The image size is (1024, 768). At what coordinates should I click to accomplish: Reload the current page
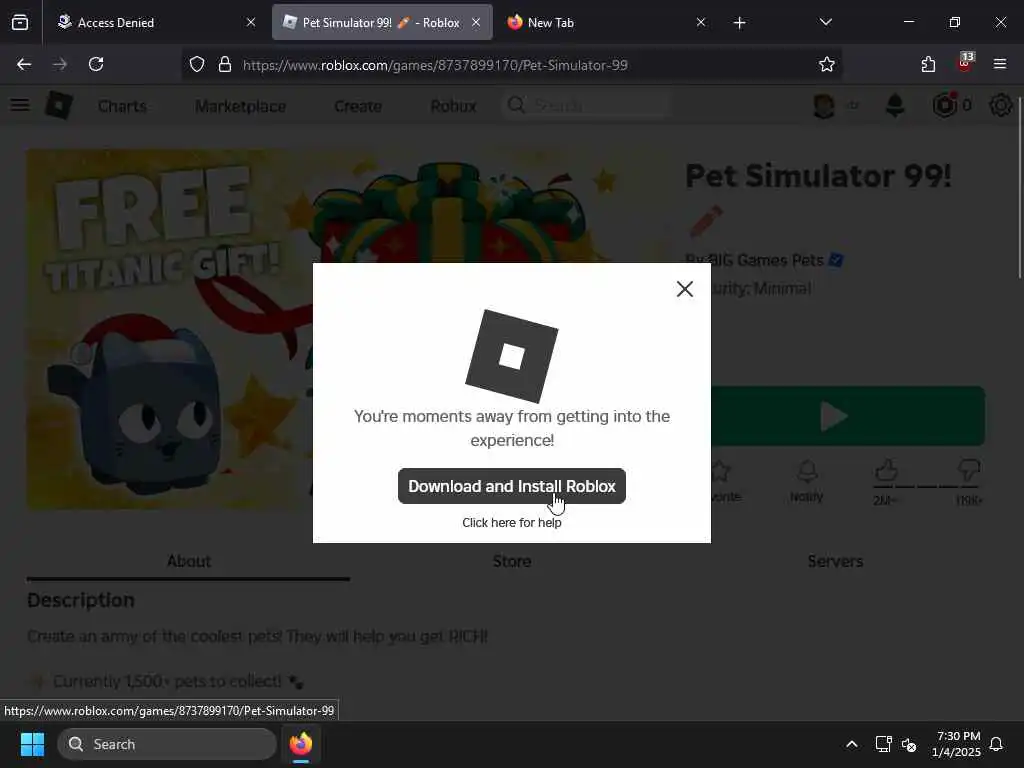[96, 64]
